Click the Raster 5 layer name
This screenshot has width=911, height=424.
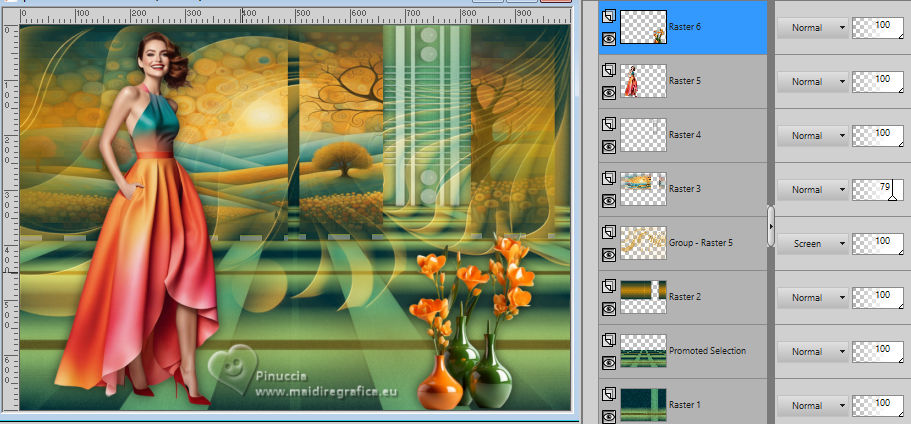click(684, 81)
